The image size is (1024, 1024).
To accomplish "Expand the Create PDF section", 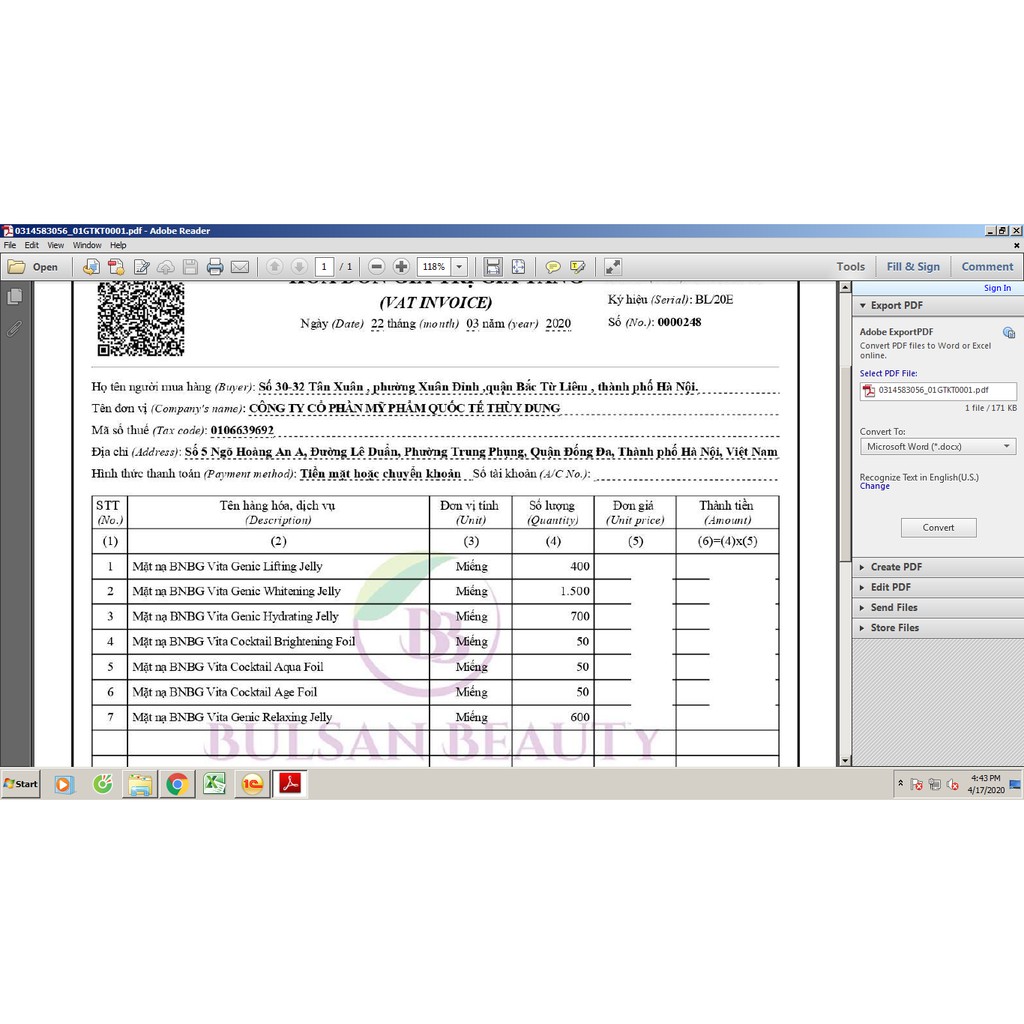I will [x=899, y=567].
